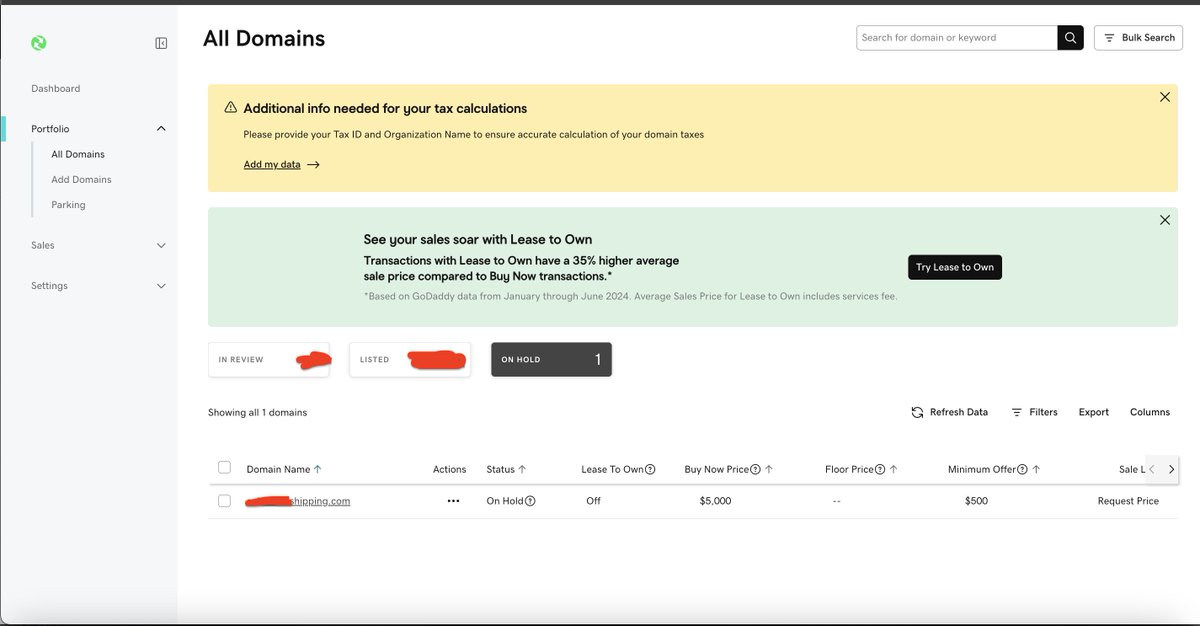The image size is (1200, 626).
Task: Open the shipping.com domain link
Action: coord(298,501)
